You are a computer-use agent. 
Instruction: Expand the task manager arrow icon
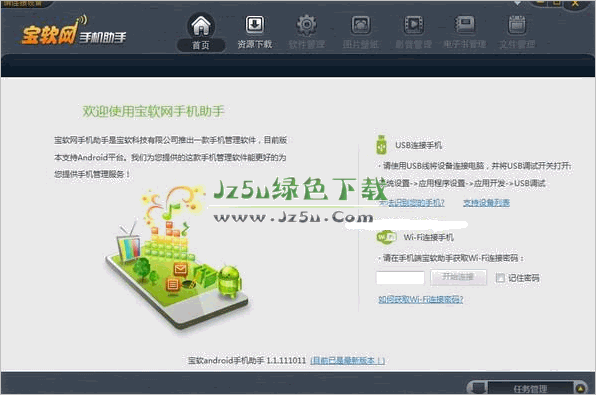click(580, 389)
